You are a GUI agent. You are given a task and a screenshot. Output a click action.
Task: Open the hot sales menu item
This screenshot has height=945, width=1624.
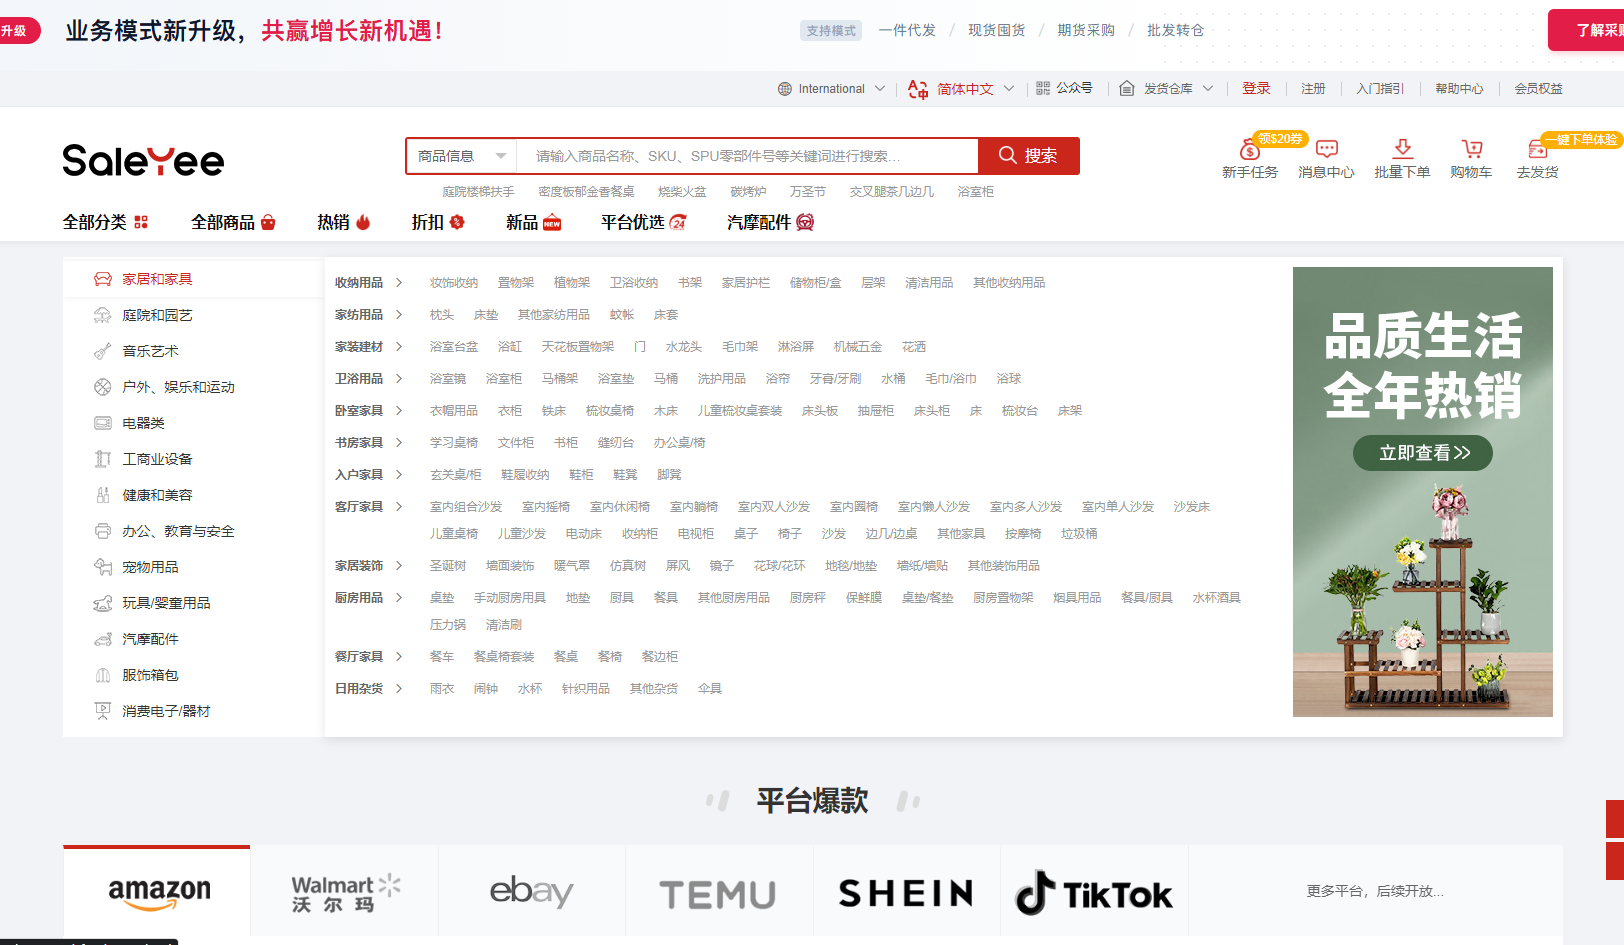[x=343, y=222]
